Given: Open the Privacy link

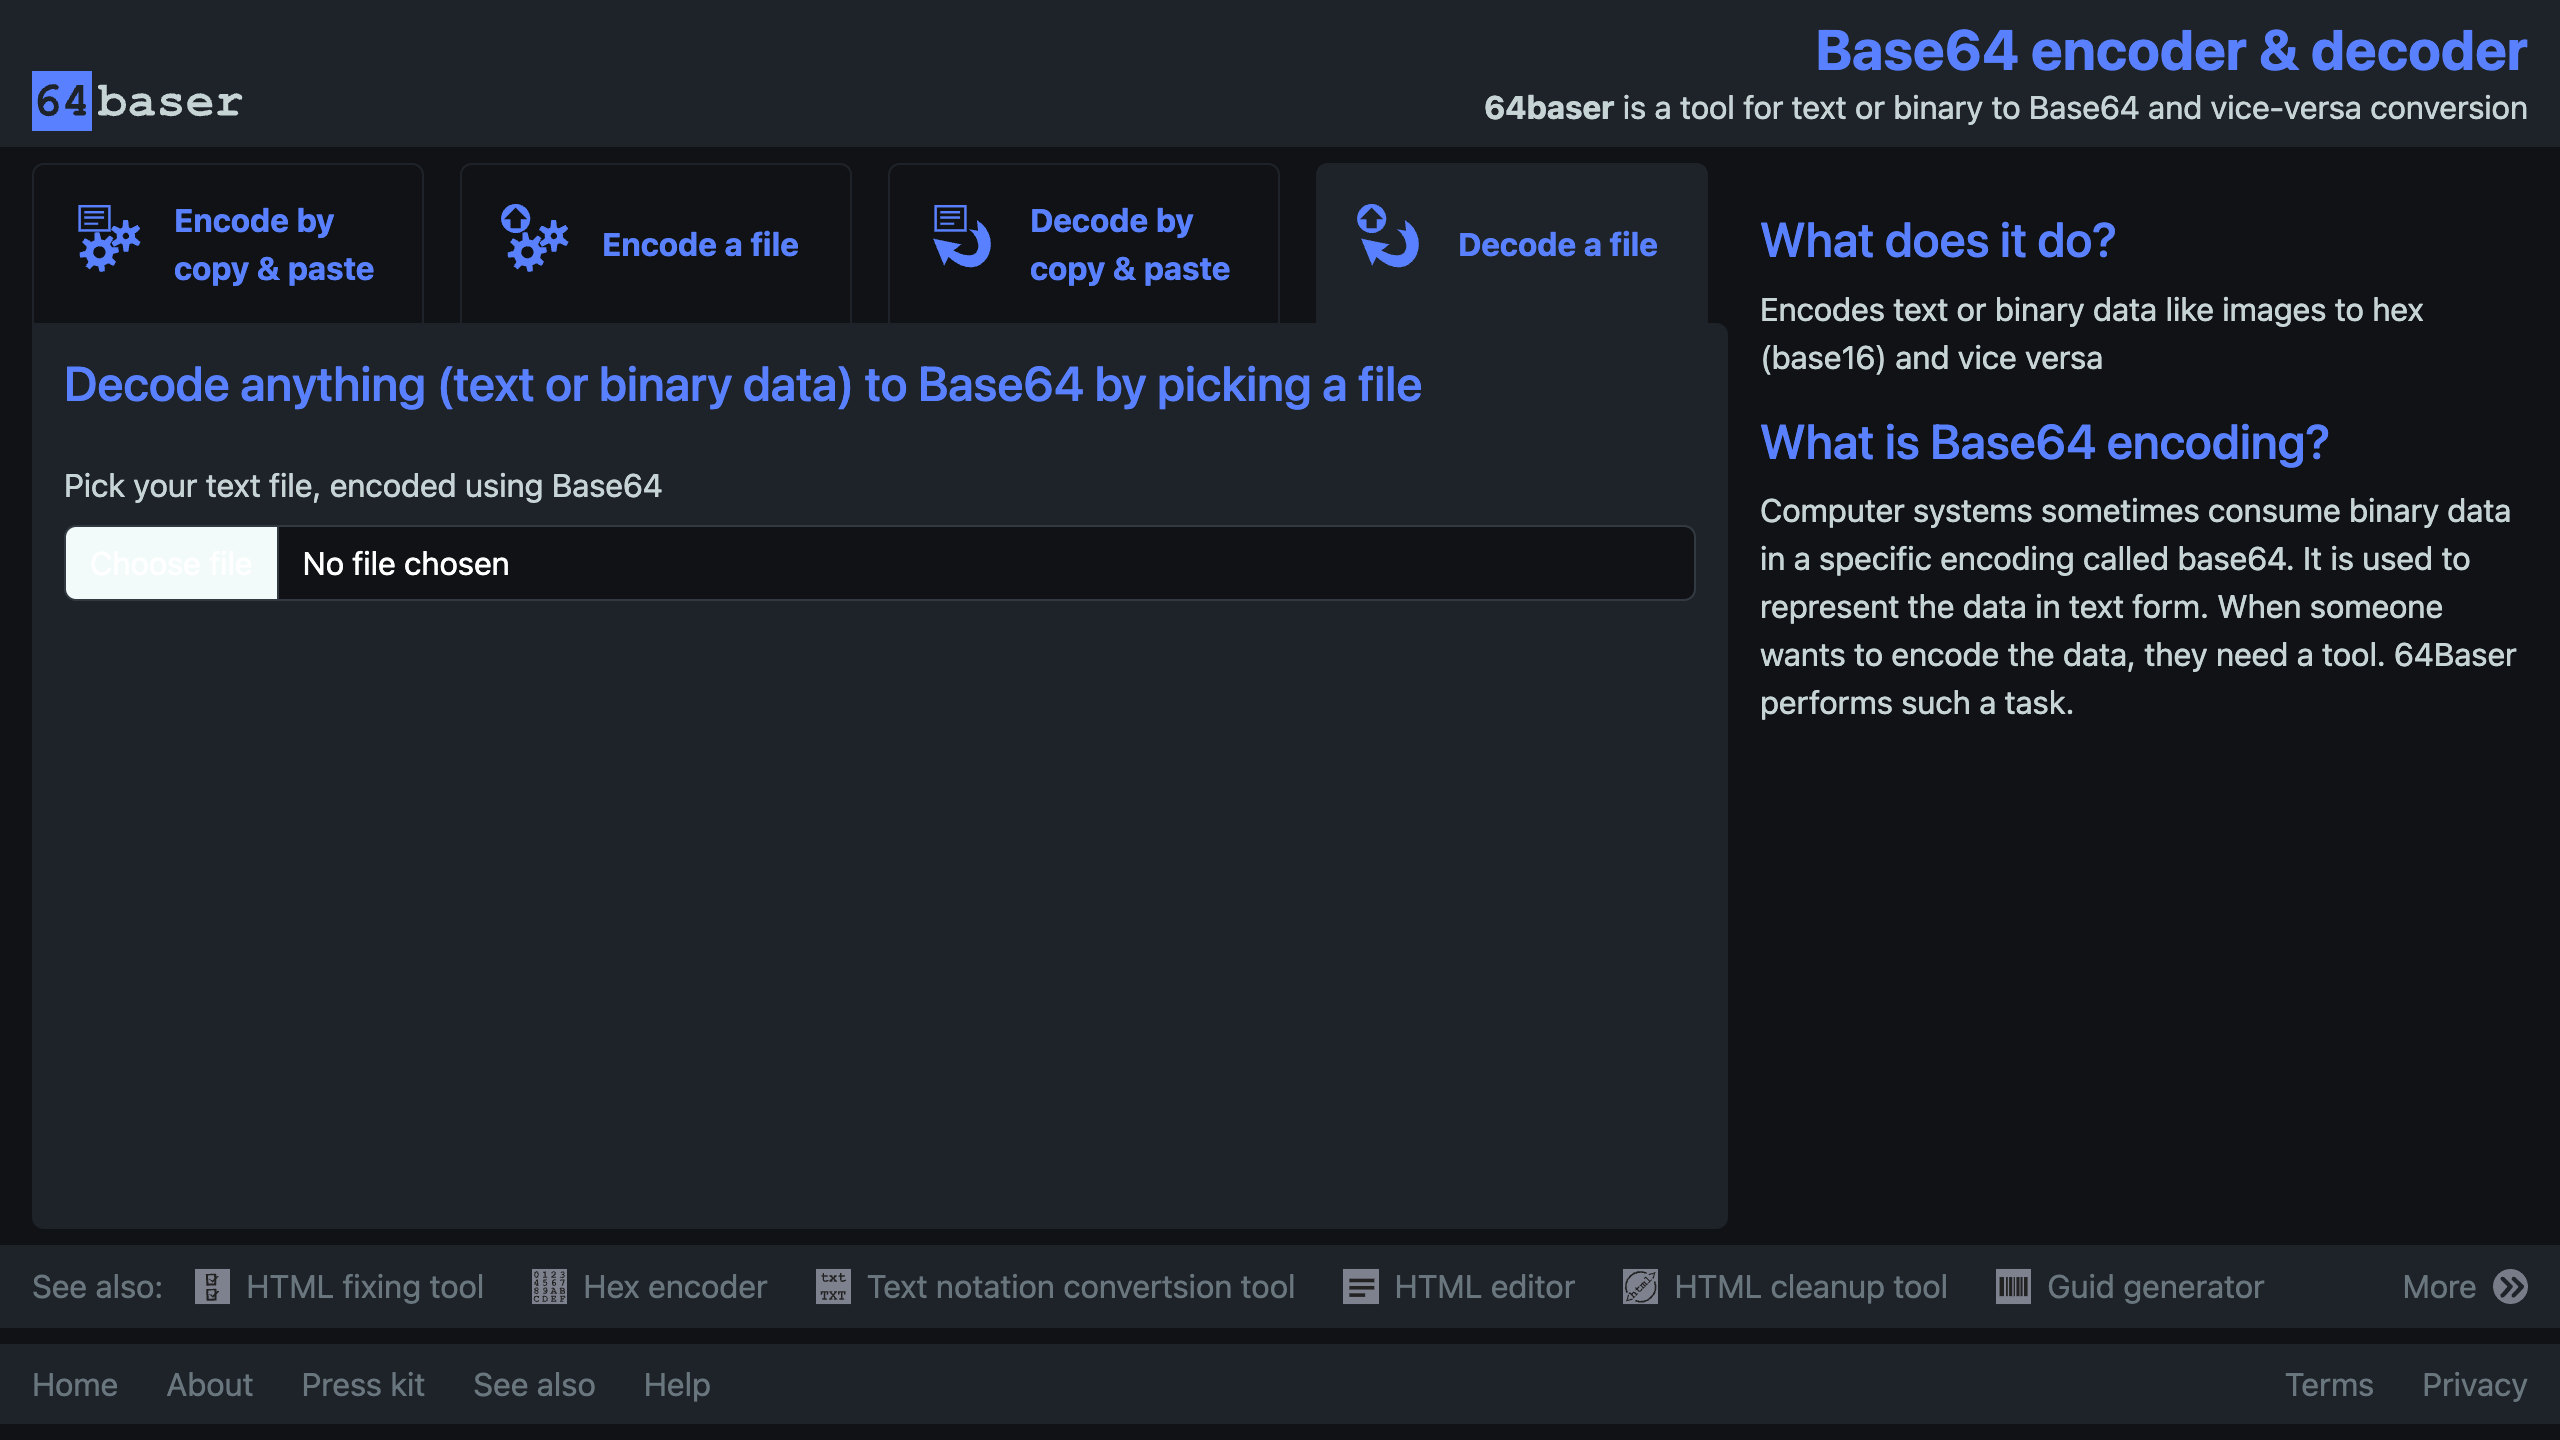Looking at the screenshot, I should tap(2474, 1385).
